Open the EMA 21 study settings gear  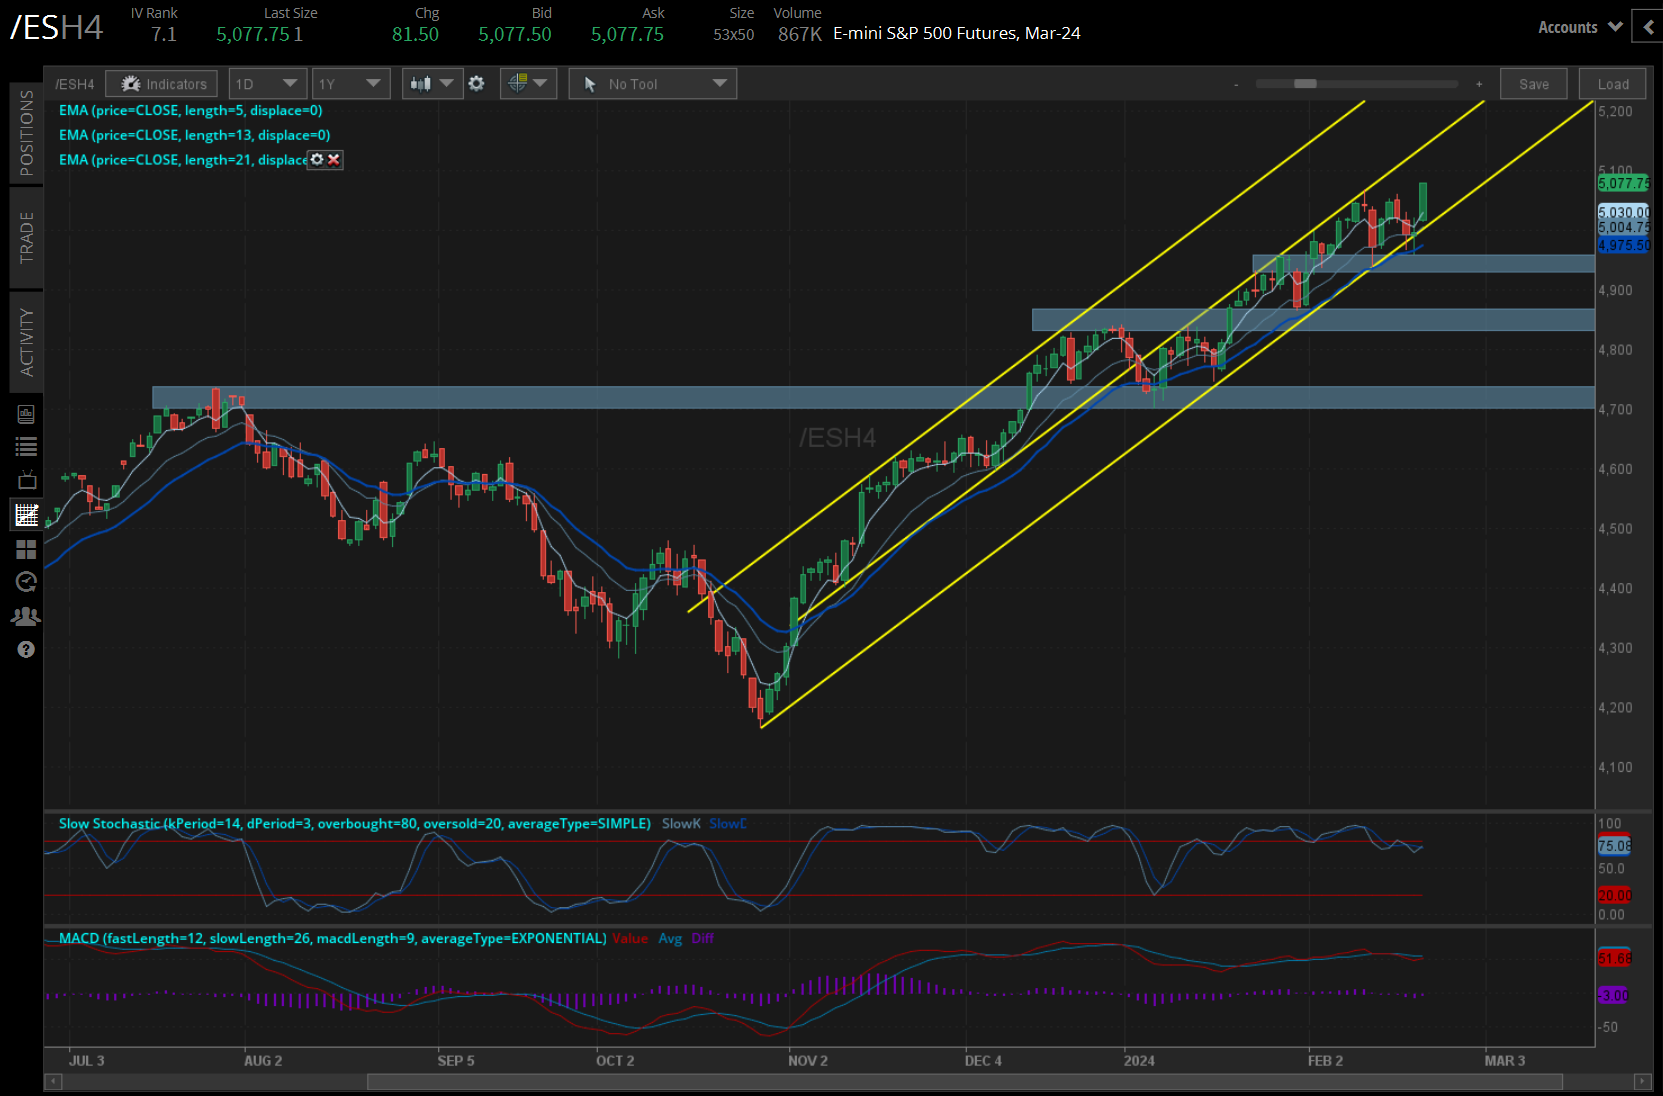(316, 160)
